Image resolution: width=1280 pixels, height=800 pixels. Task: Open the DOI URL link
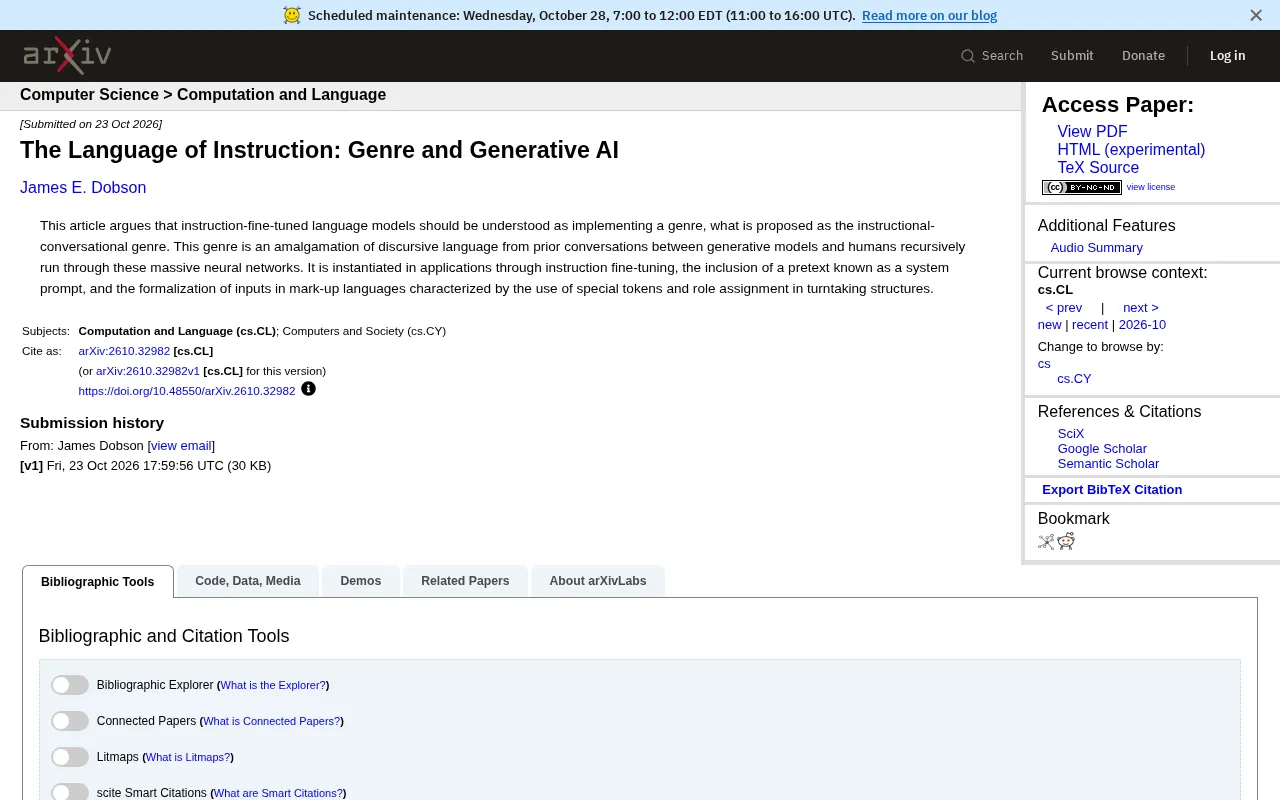(x=187, y=391)
